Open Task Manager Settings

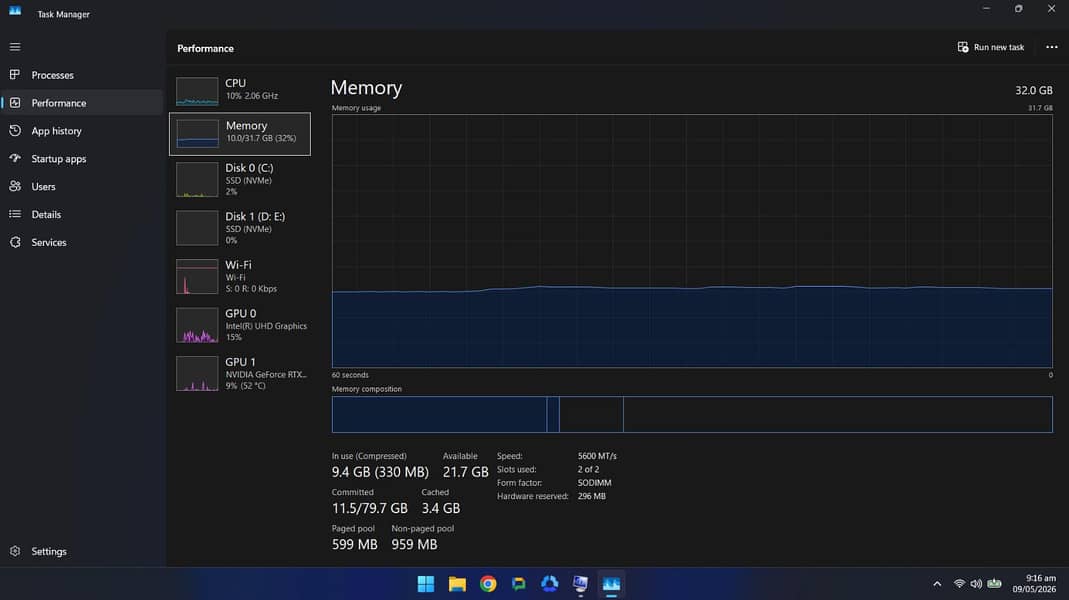(x=49, y=551)
